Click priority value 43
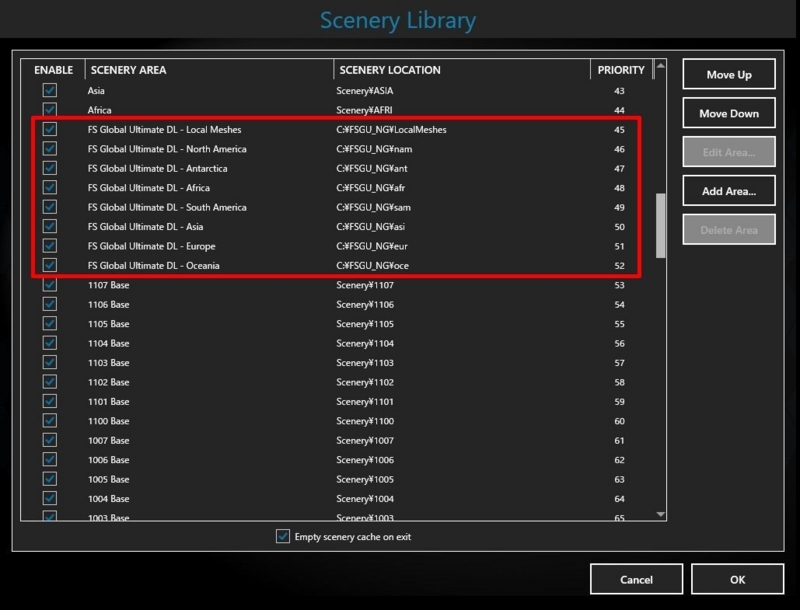Image resolution: width=800 pixels, height=610 pixels. (x=619, y=90)
